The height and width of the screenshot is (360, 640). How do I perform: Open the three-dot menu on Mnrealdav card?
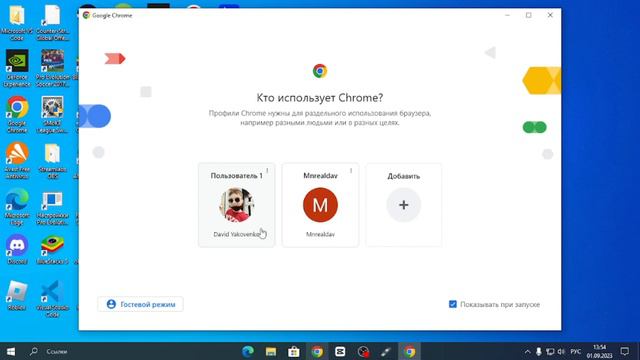351,171
